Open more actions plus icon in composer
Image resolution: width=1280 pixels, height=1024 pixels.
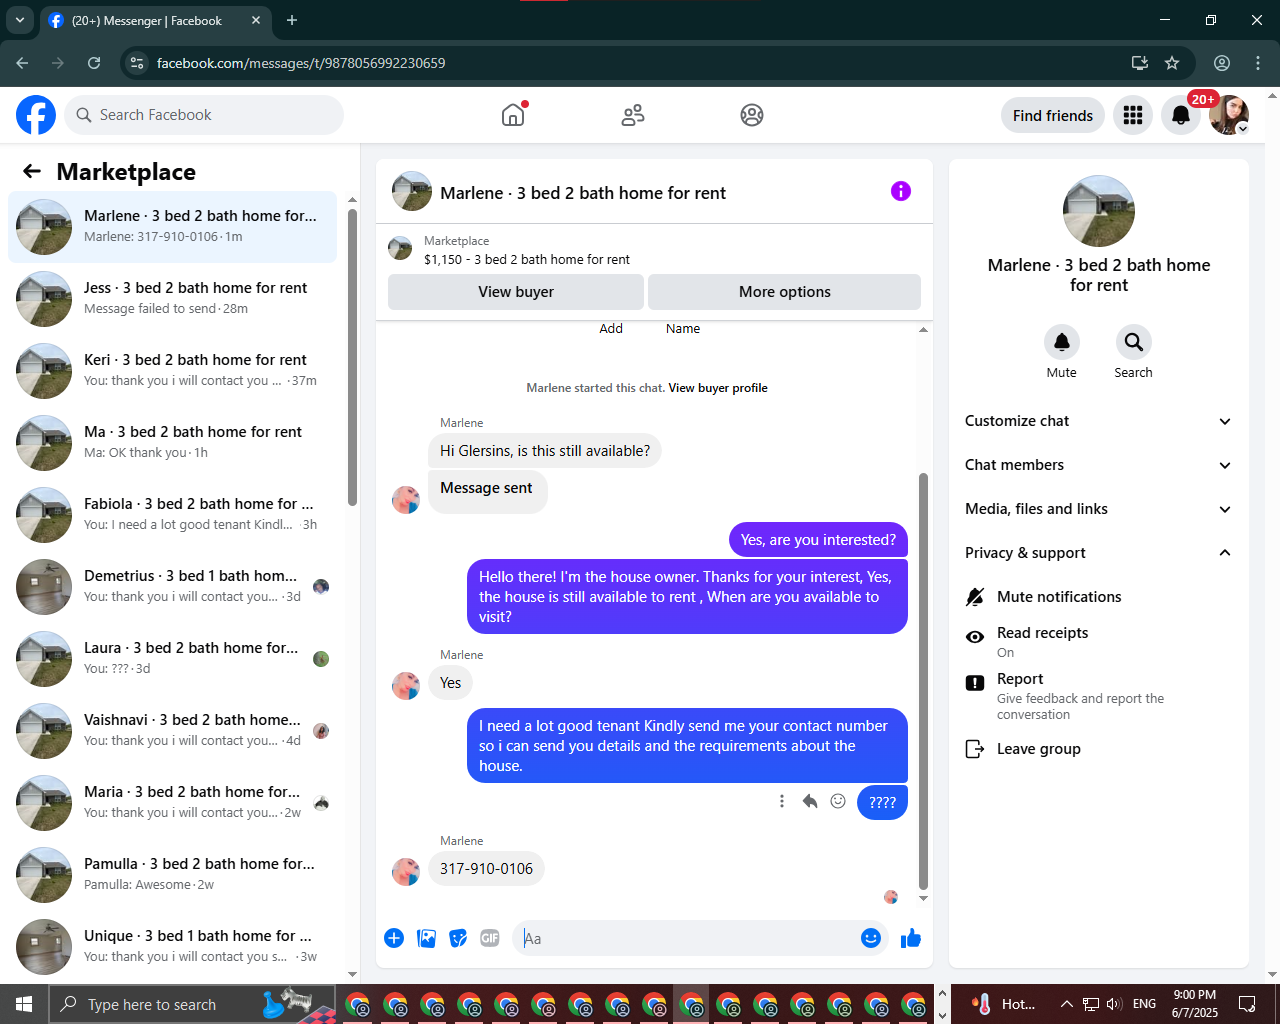point(394,938)
